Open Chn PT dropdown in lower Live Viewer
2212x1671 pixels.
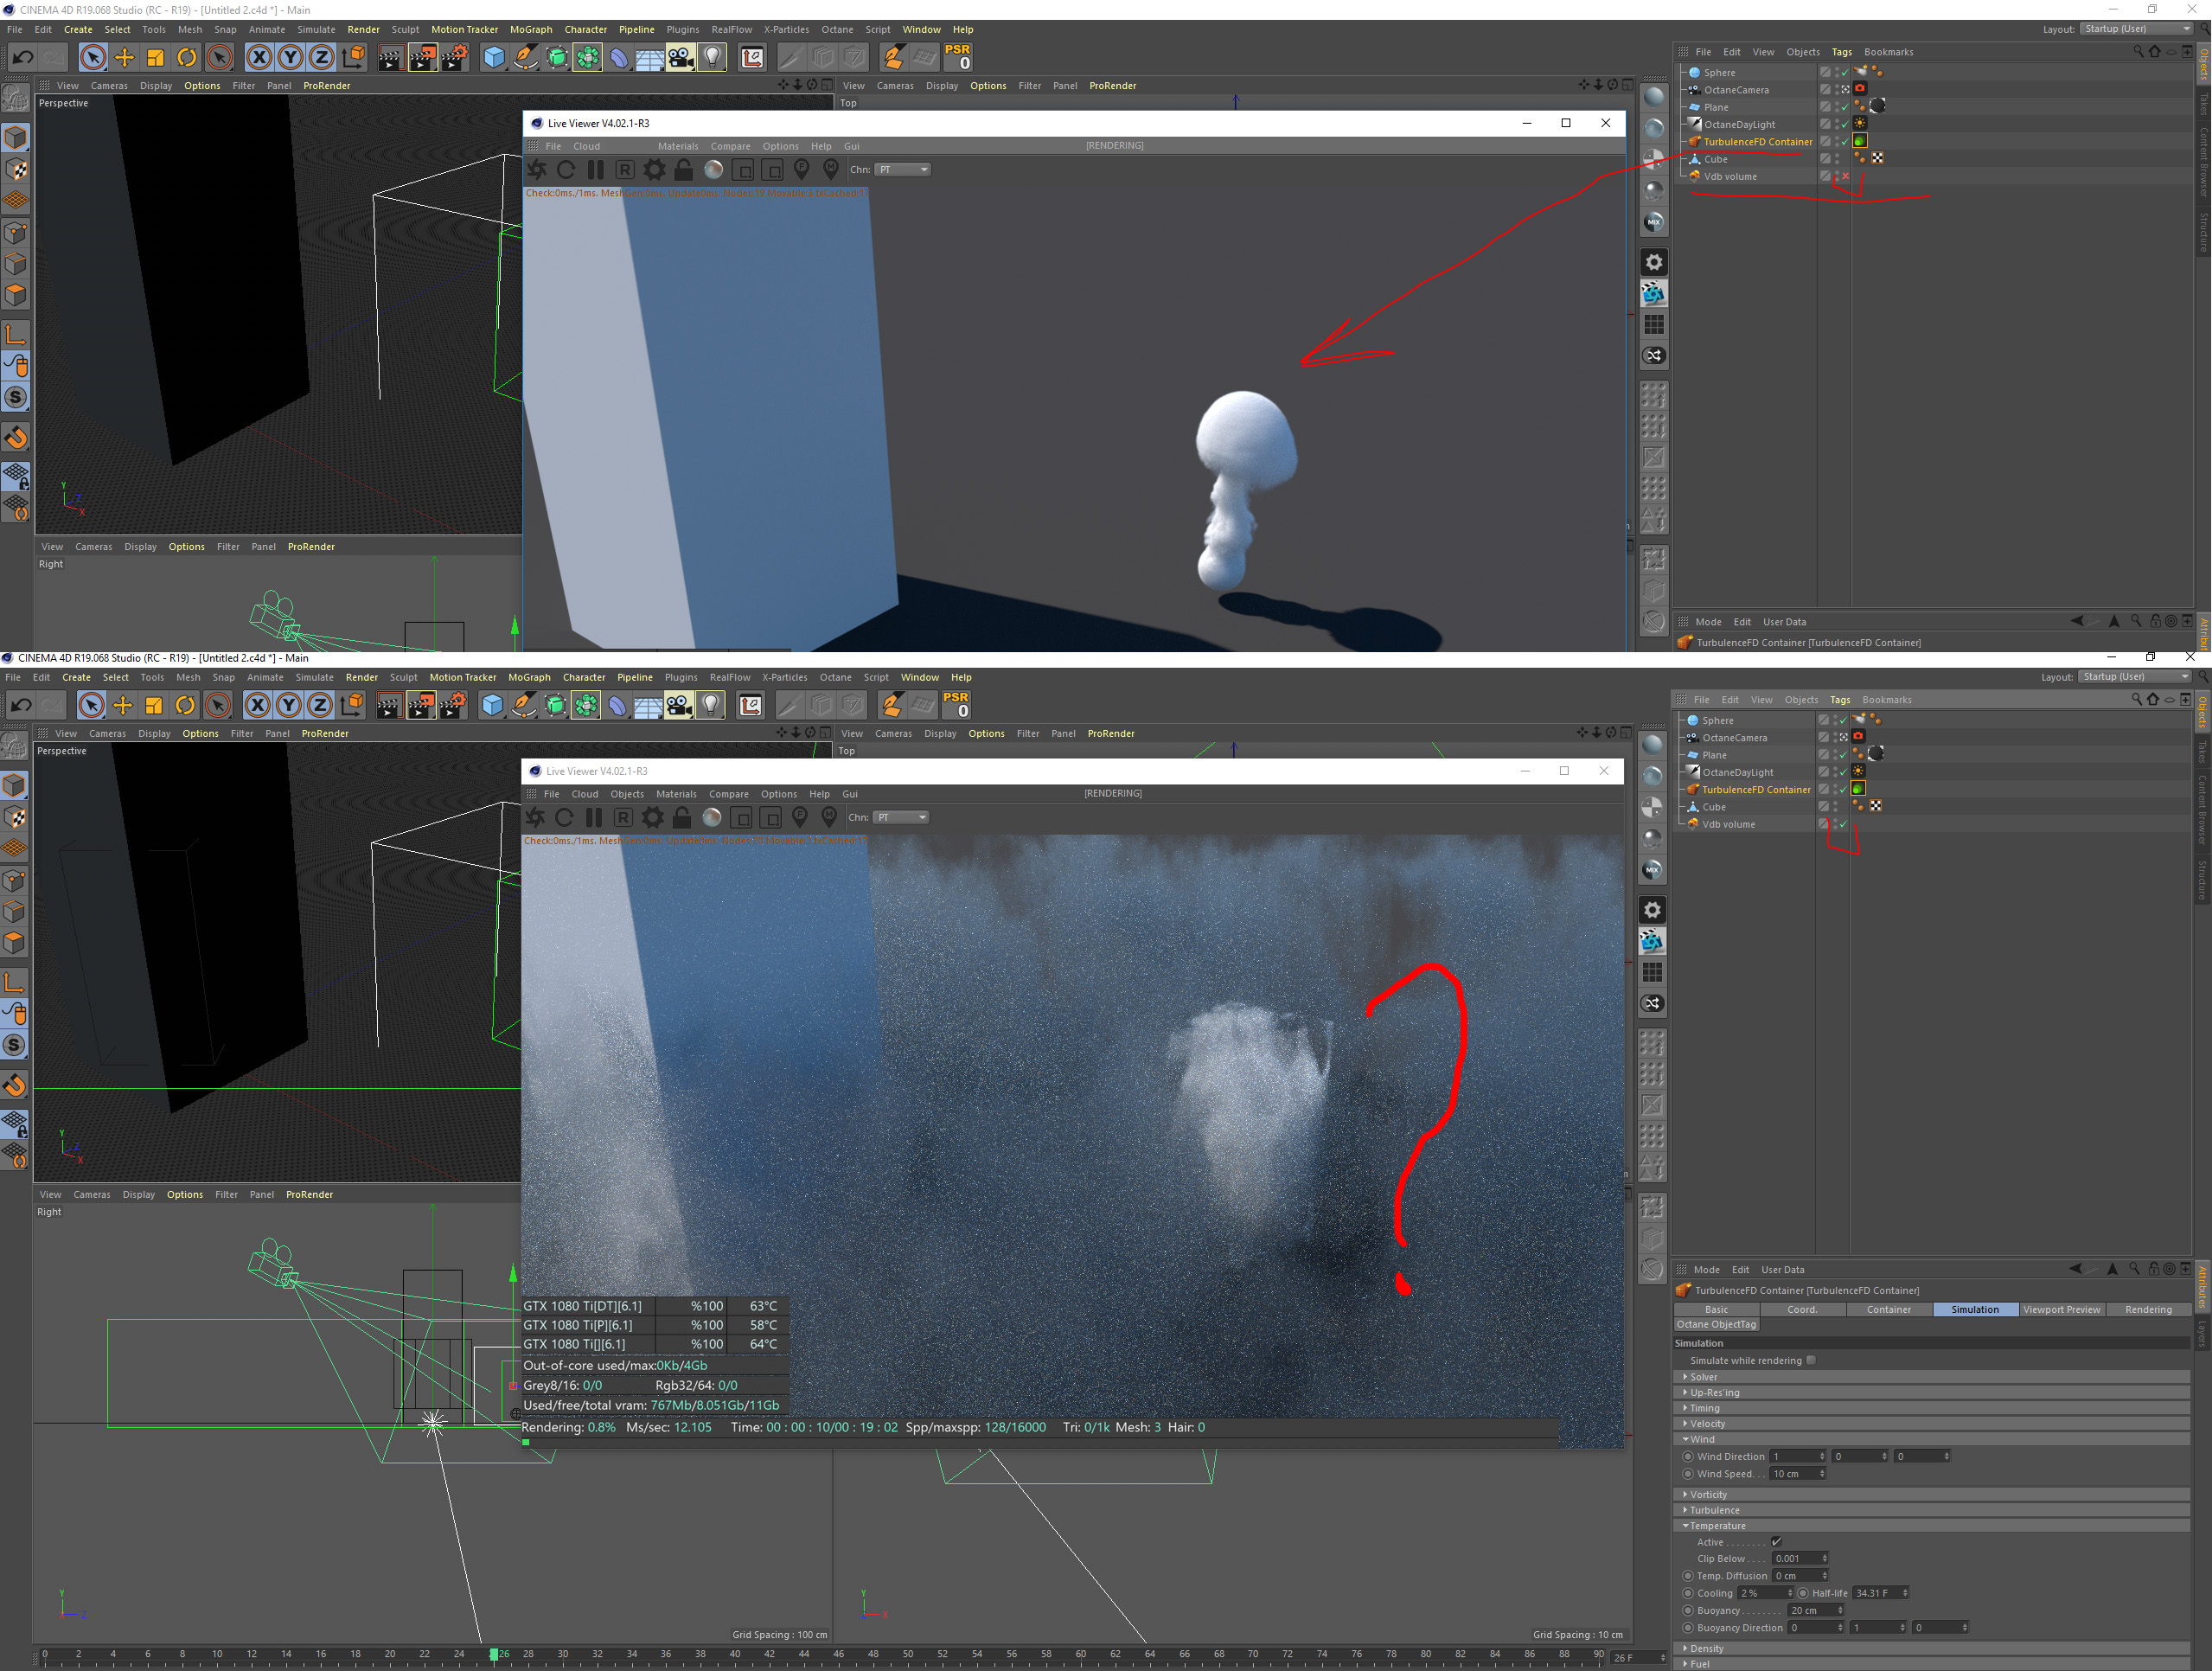point(902,817)
